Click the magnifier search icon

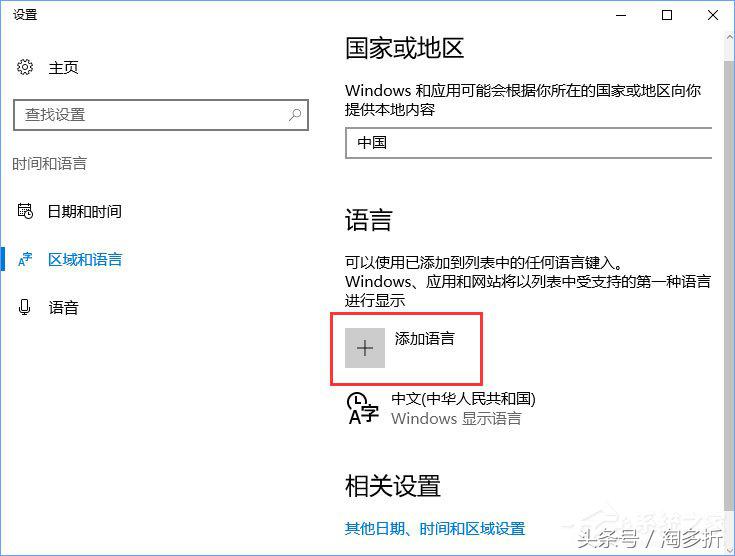click(x=295, y=114)
